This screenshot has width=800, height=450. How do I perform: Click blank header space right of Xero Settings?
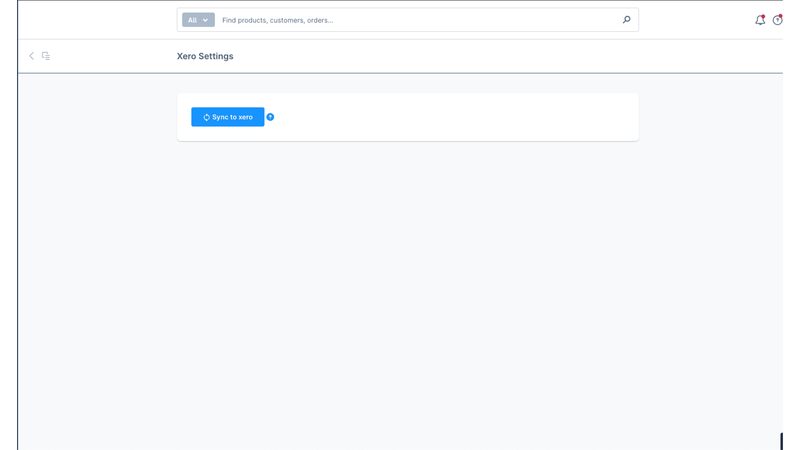[500, 56]
